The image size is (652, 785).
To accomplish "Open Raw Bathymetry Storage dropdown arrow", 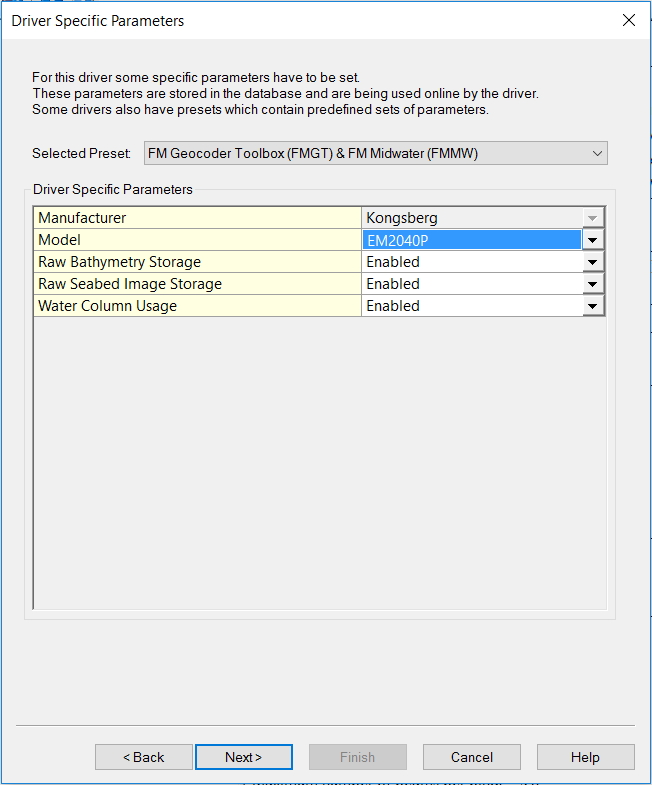I will 593,262.
